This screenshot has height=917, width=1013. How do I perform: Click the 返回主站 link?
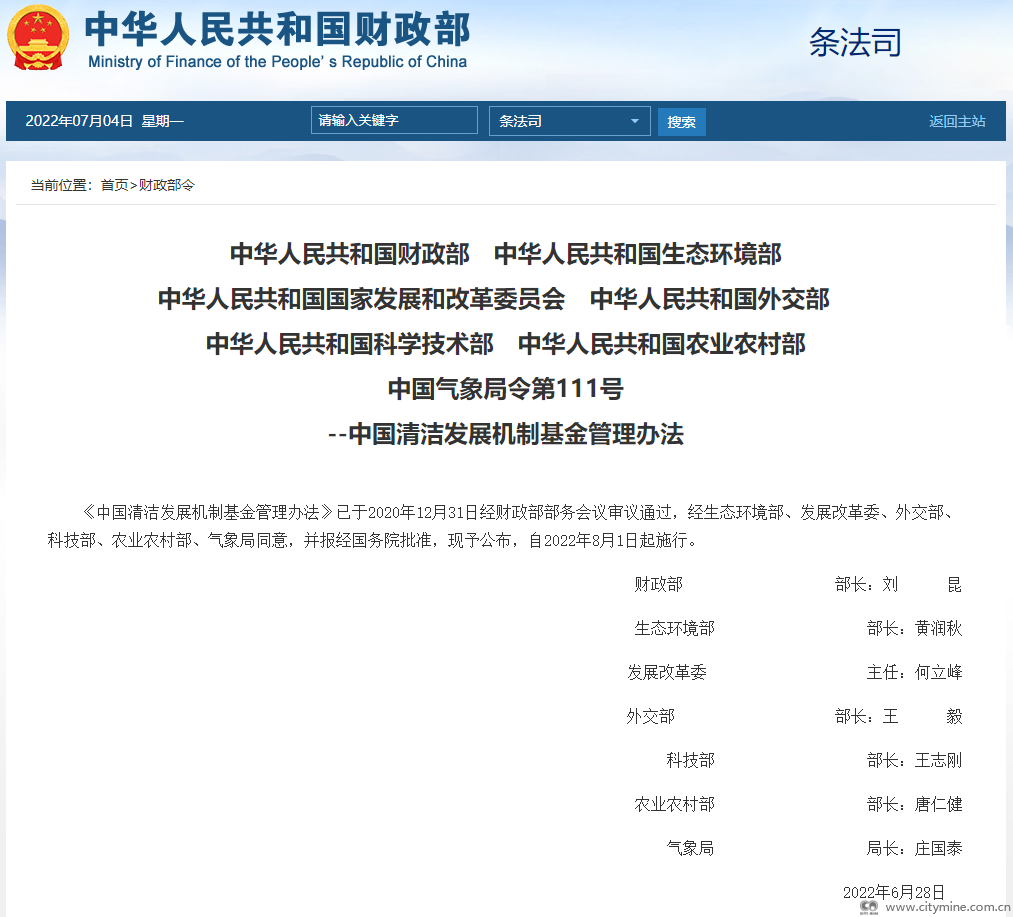coord(956,121)
